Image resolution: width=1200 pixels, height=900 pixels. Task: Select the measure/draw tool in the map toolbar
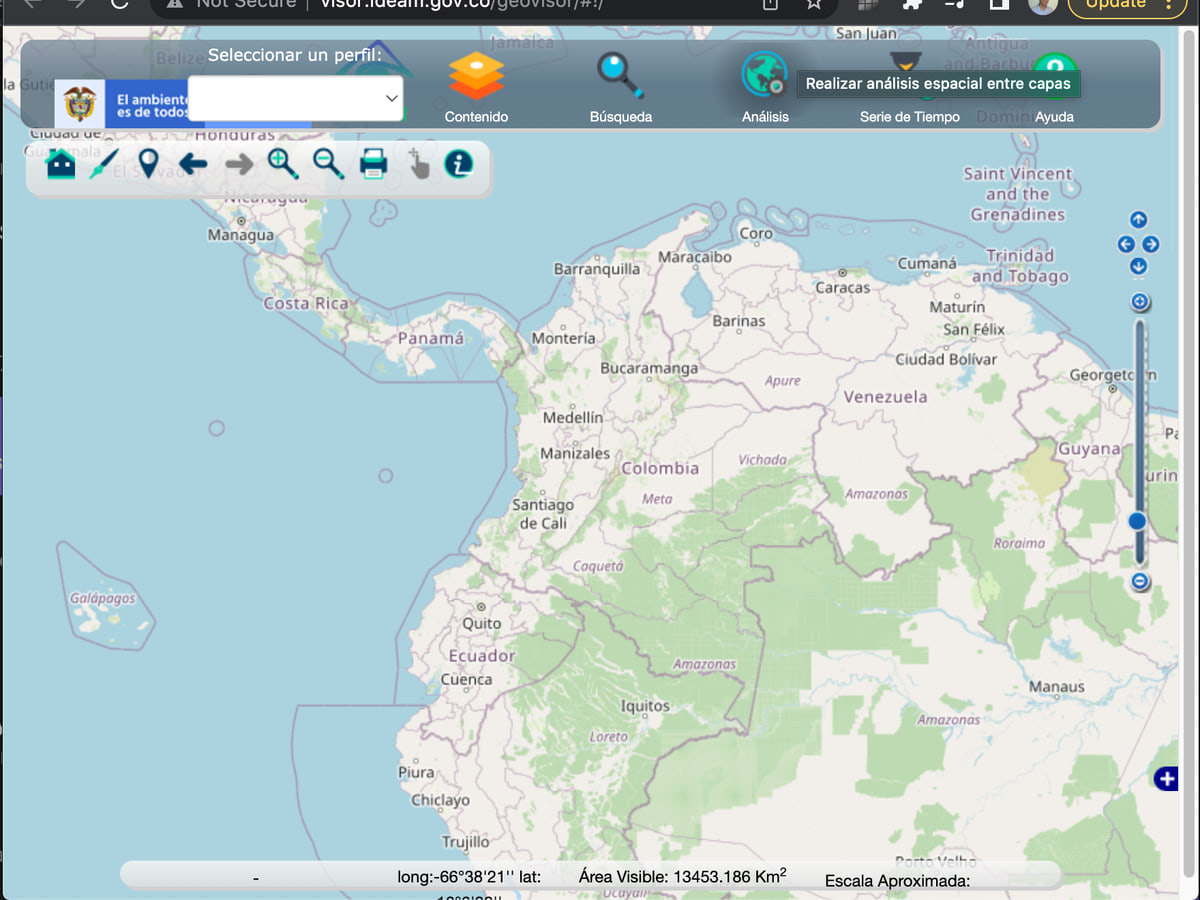tap(104, 163)
